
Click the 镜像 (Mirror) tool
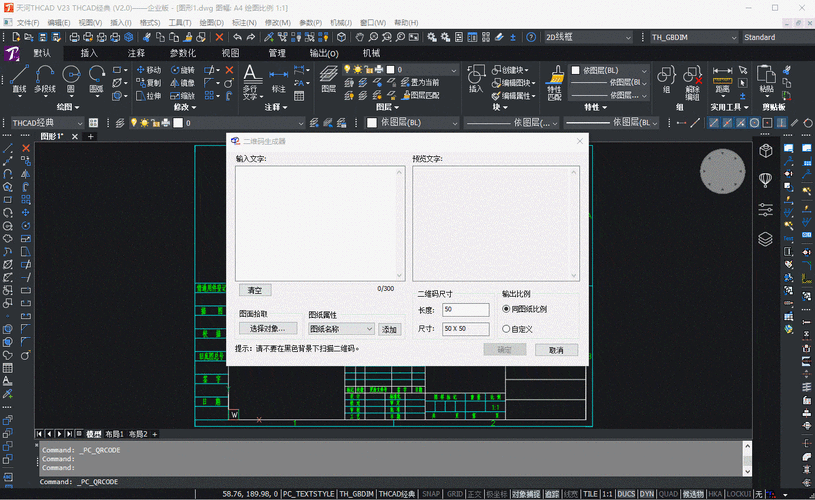182,83
